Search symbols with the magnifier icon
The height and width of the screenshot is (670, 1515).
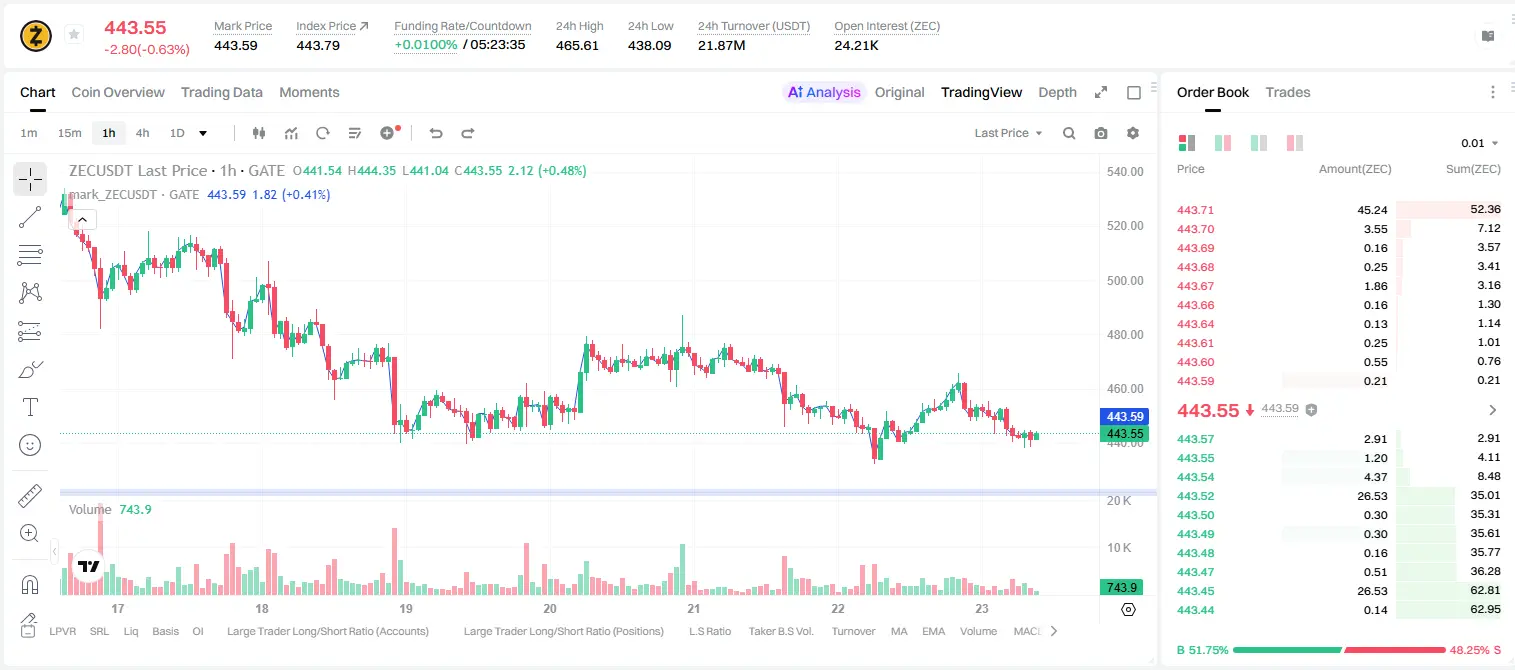[x=1069, y=133]
